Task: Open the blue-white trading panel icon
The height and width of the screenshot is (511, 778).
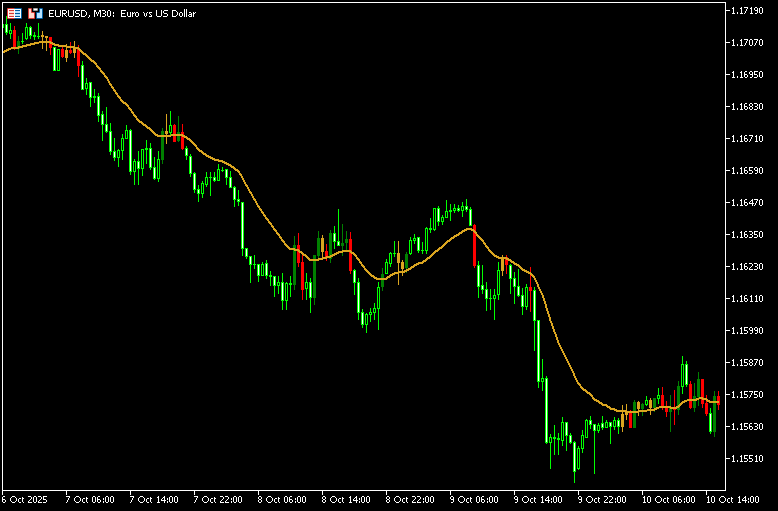Action: coord(35,14)
